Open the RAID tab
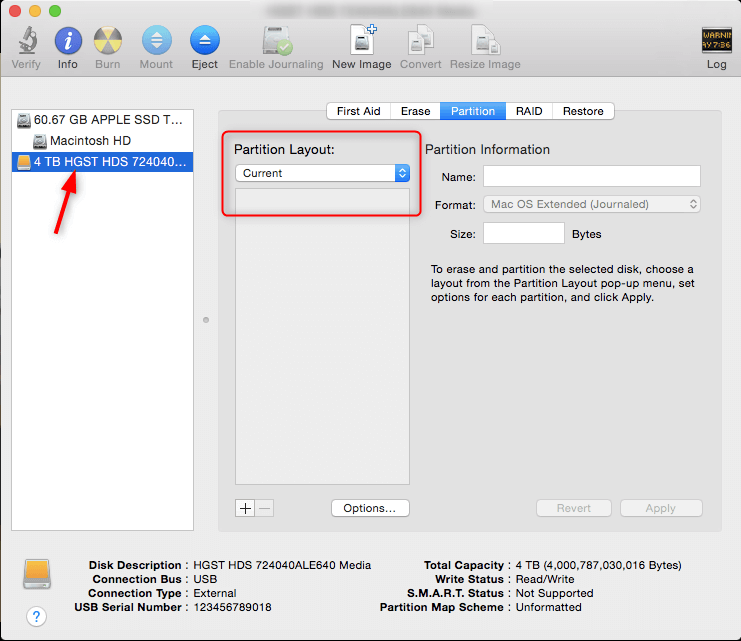 pos(529,111)
